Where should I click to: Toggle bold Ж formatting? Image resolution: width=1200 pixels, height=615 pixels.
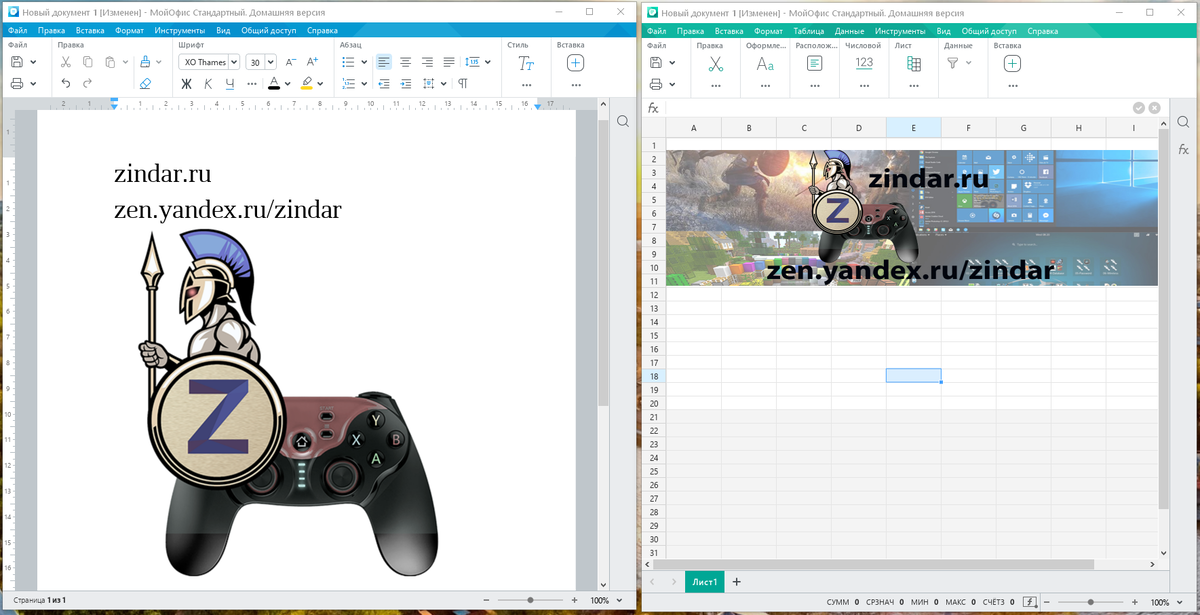186,84
